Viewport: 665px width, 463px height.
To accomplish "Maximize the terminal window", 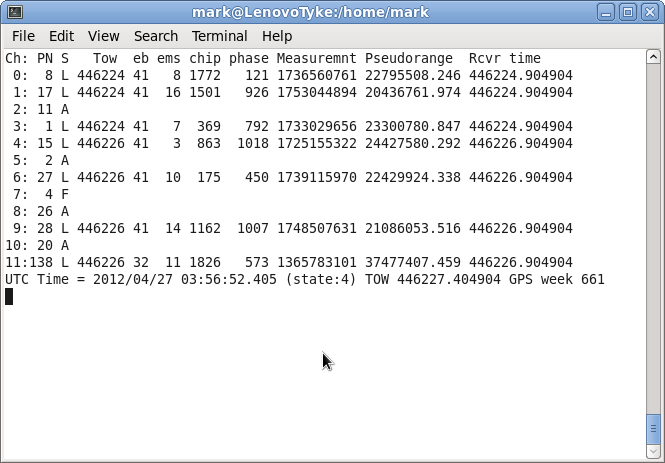I will 628,12.
